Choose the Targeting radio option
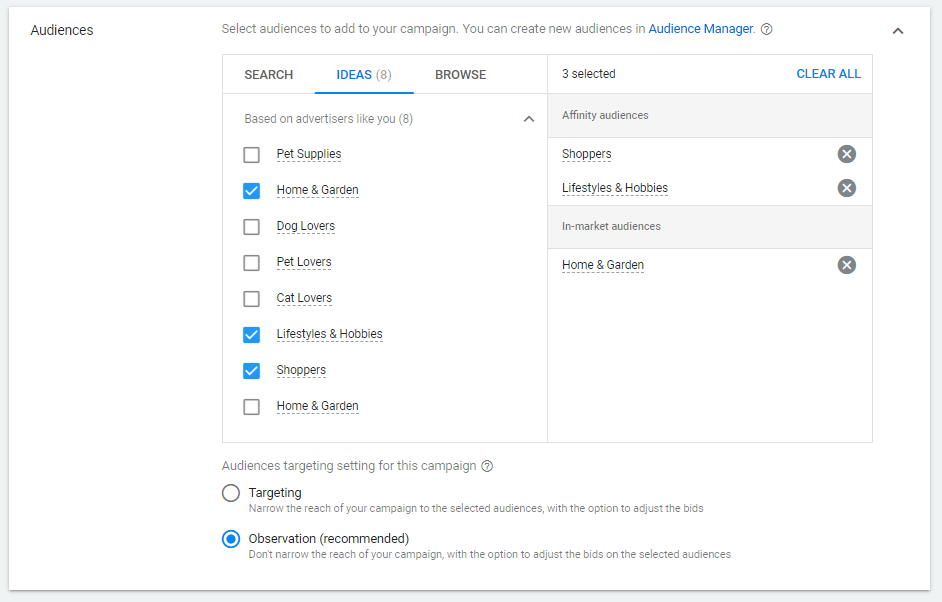This screenshot has width=942, height=602. pos(231,493)
